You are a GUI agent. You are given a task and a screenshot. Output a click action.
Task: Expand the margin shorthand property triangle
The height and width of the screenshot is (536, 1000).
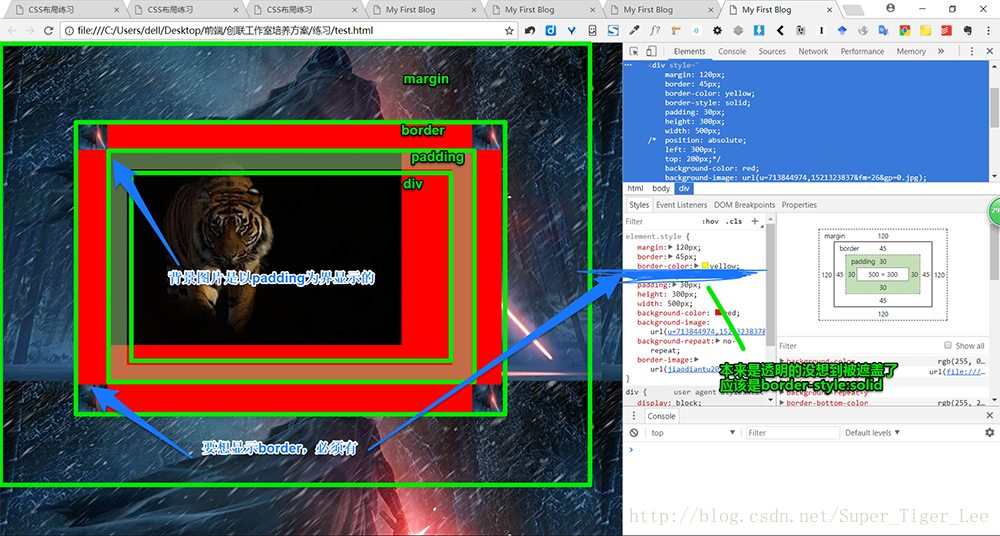670,247
